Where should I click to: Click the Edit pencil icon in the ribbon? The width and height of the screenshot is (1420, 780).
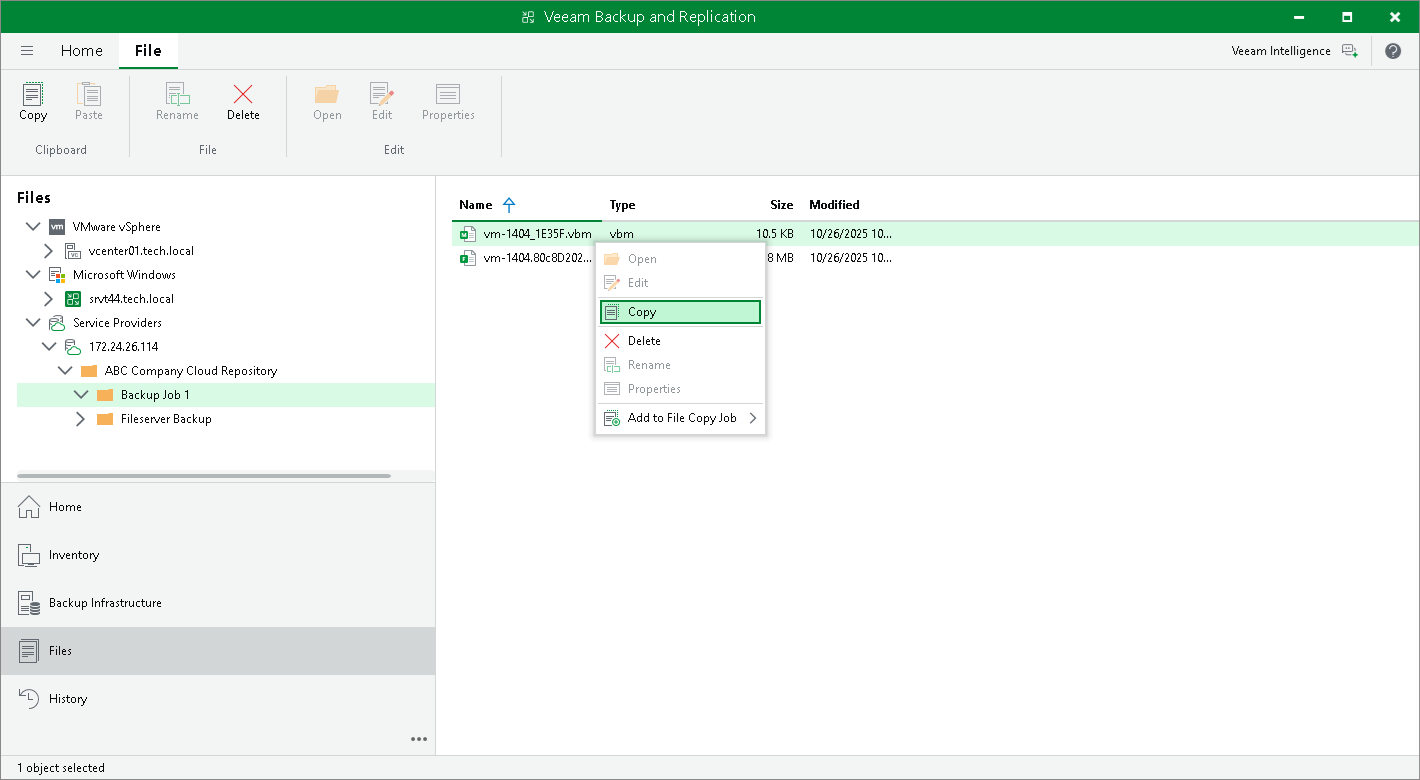pos(382,94)
